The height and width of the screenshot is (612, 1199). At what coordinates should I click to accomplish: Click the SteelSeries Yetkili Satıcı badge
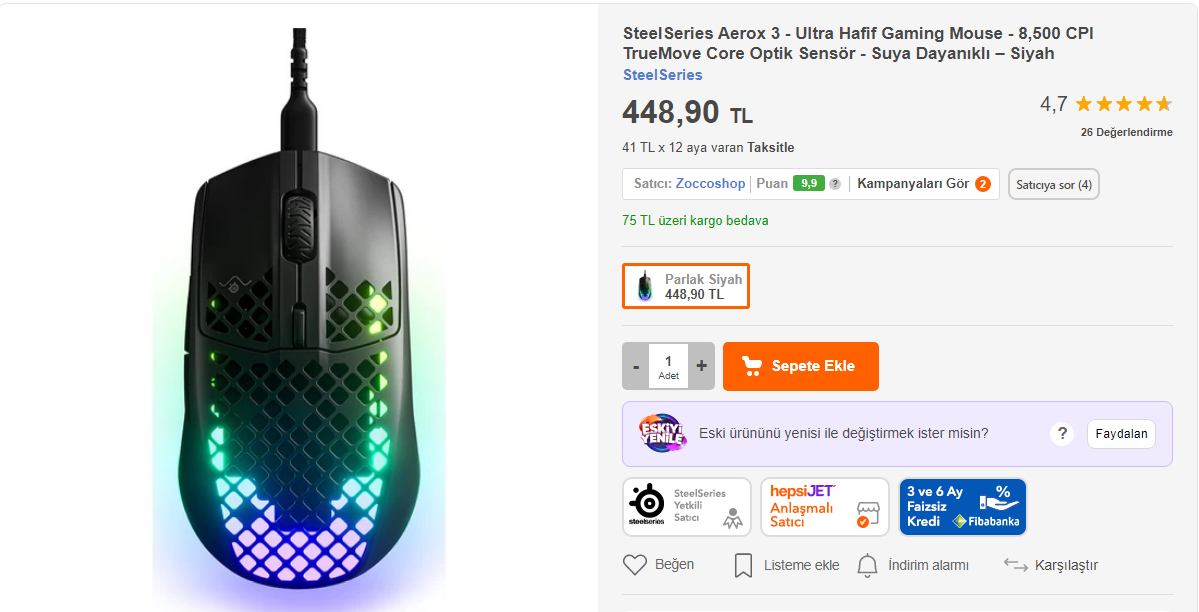click(687, 507)
